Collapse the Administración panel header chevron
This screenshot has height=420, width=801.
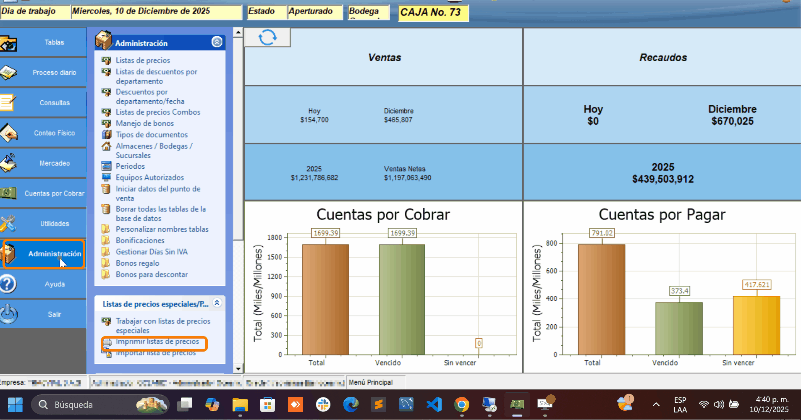coord(217,43)
